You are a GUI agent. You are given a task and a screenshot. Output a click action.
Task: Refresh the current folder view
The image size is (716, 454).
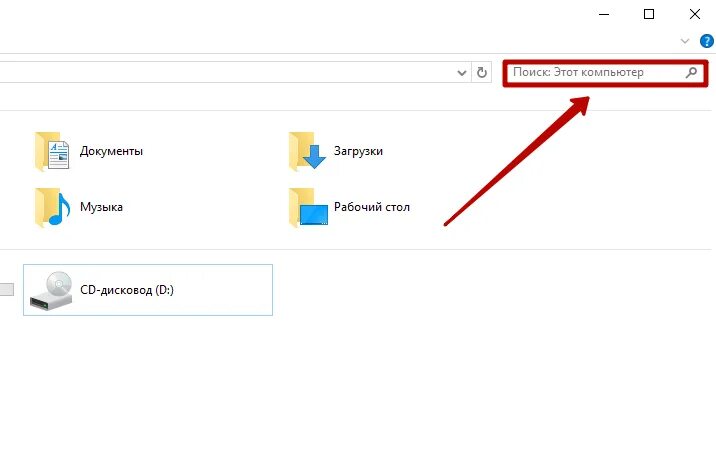[x=481, y=72]
